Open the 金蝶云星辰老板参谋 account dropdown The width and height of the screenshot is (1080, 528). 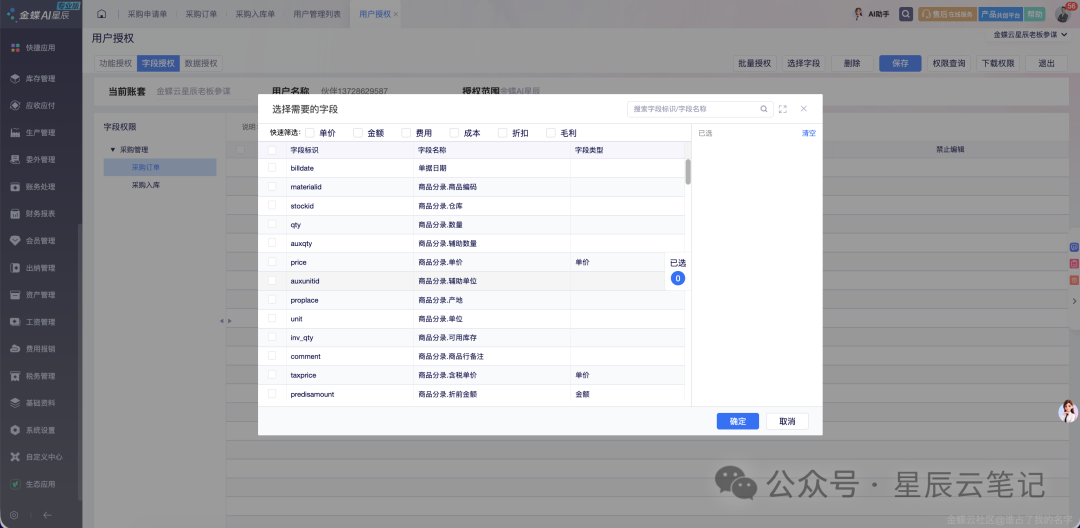tap(1029, 34)
